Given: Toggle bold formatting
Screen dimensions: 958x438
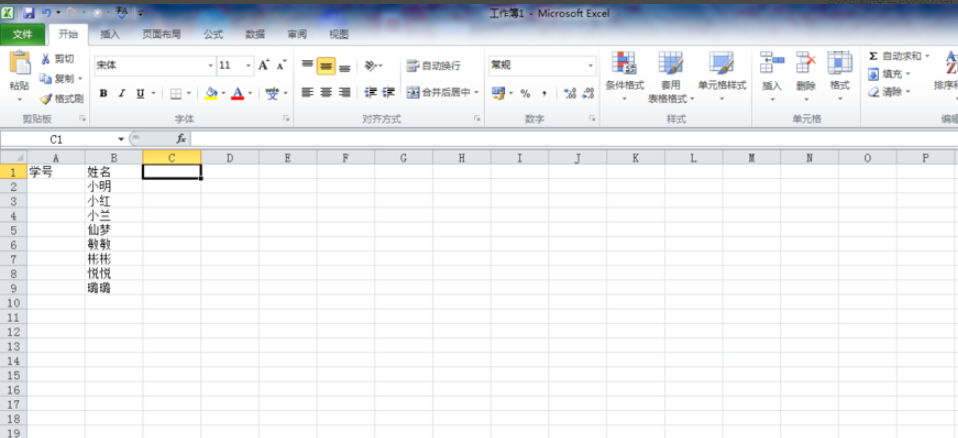Looking at the screenshot, I should [x=103, y=93].
